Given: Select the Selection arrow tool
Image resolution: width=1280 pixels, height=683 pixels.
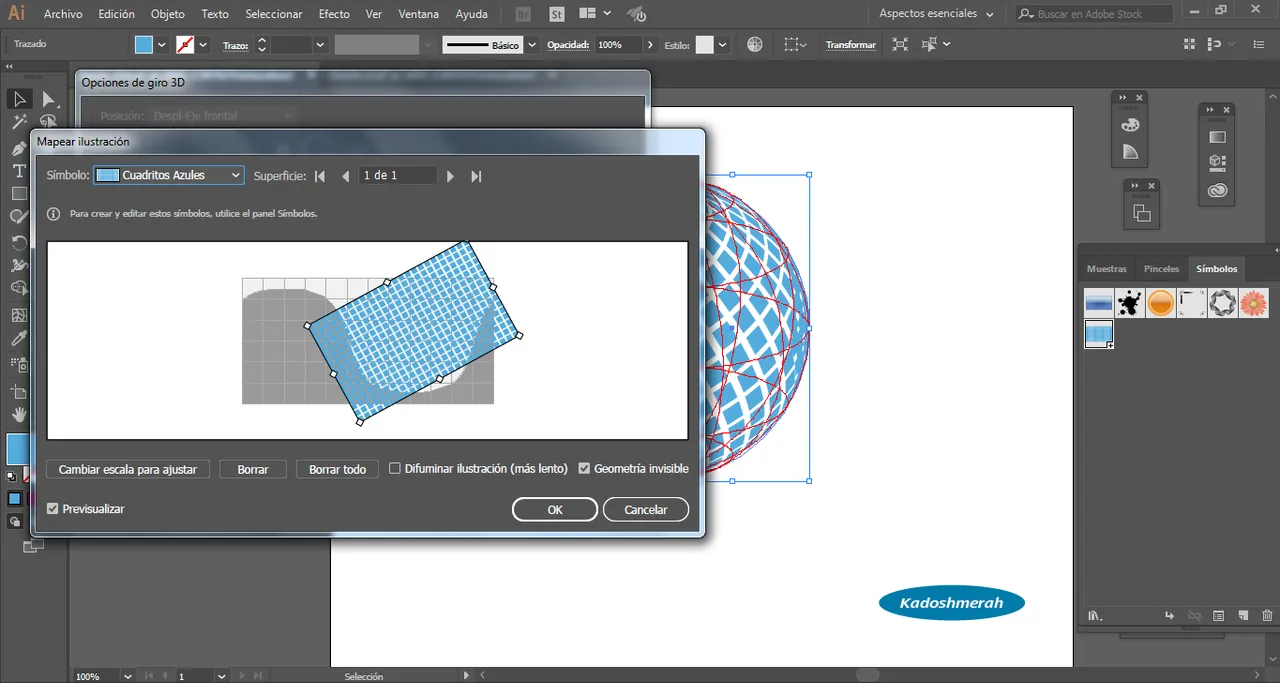Looking at the screenshot, I should coord(19,99).
